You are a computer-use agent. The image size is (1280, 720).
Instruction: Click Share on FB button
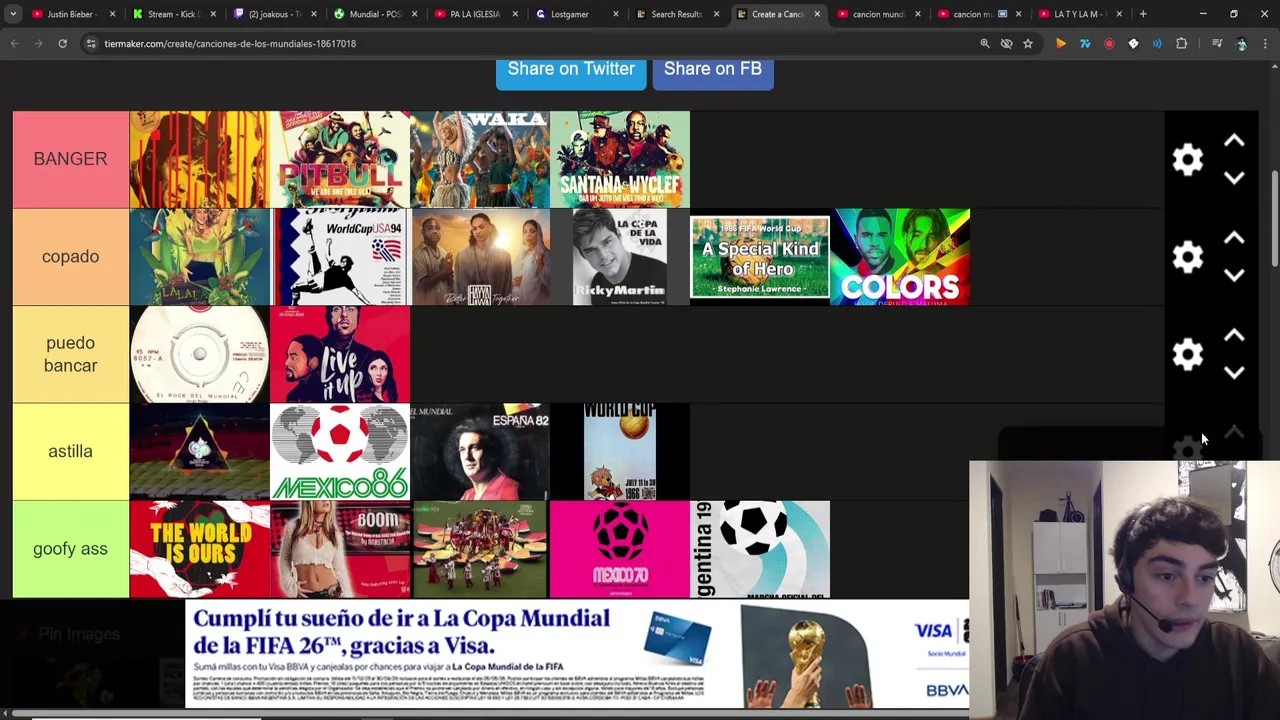[x=713, y=70]
